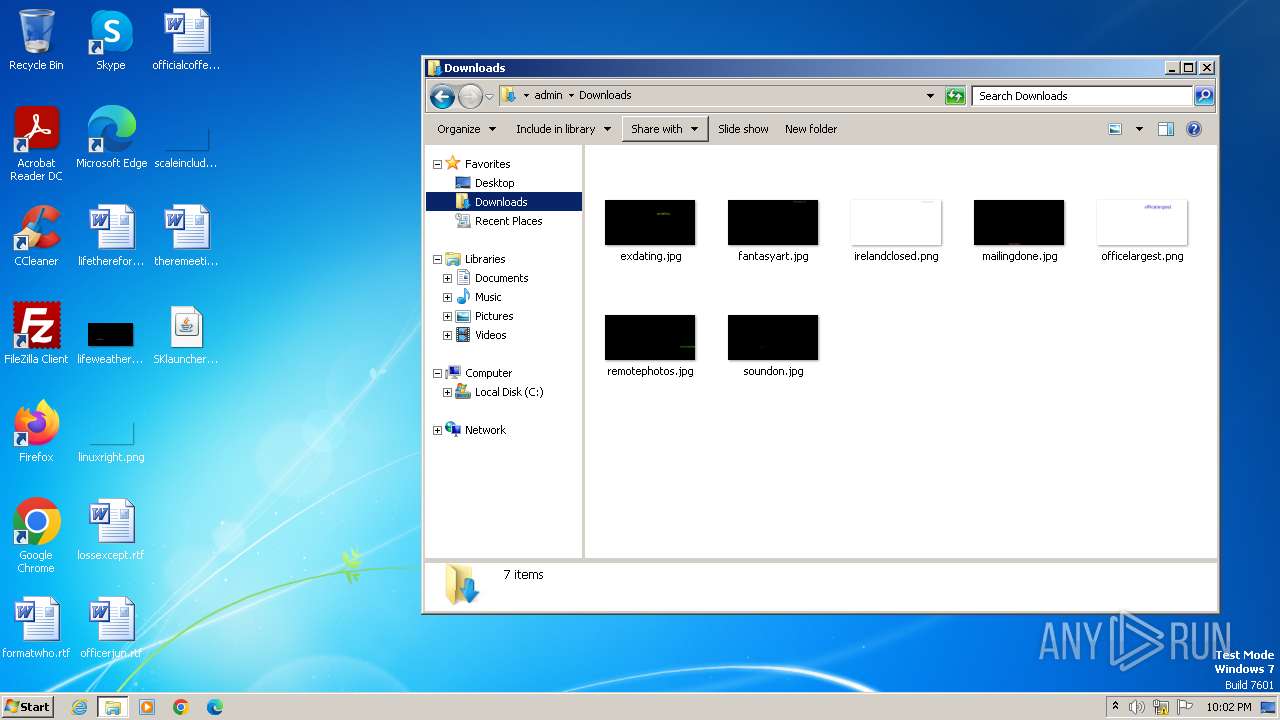This screenshot has height=720, width=1280.
Task: Open the Internet Explorer taskbar icon
Action: click(80, 707)
